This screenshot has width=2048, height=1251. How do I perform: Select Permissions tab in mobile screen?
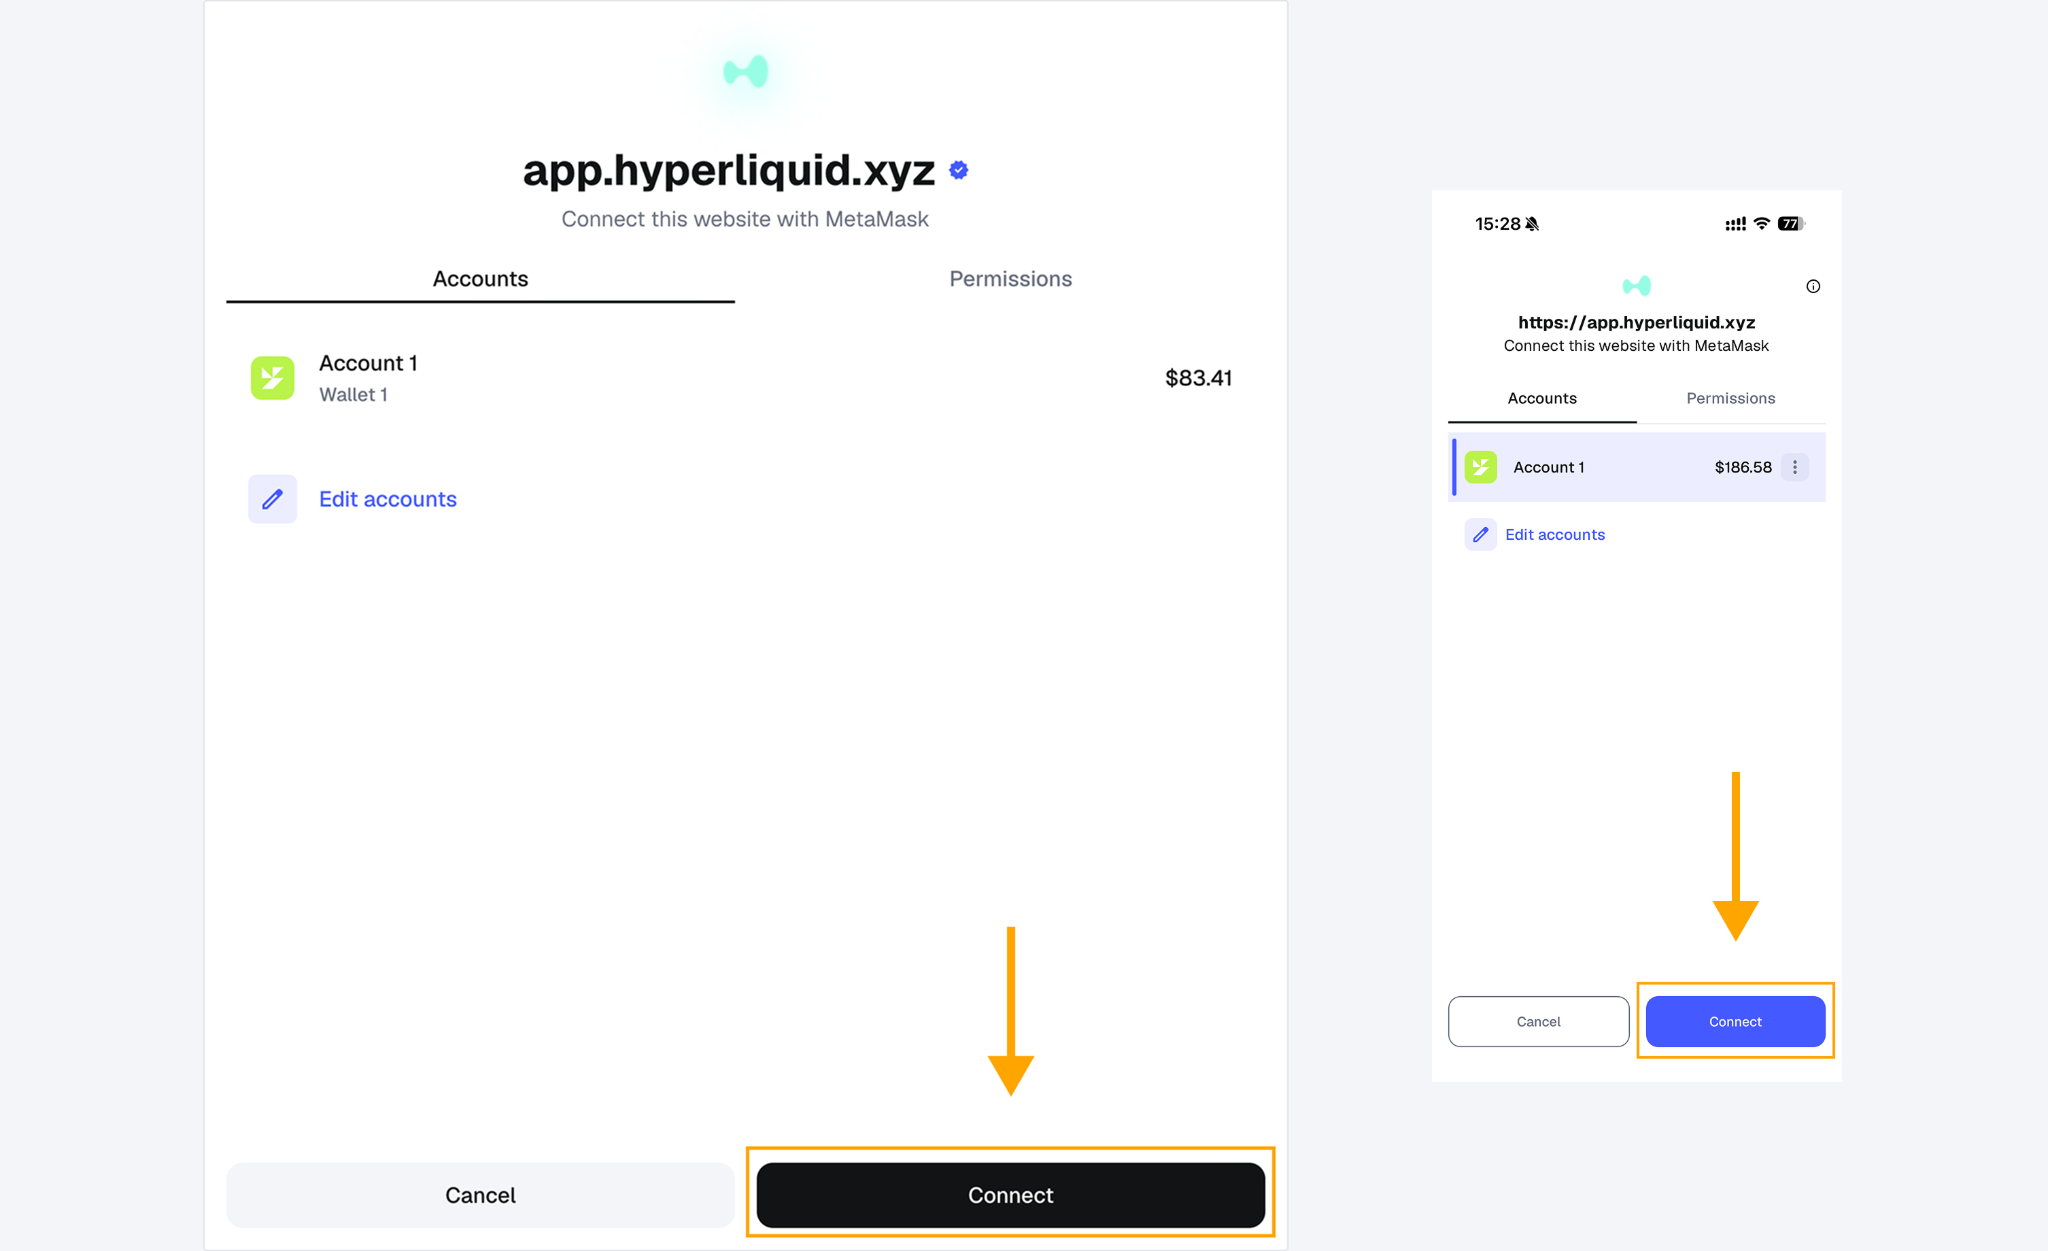[1731, 398]
